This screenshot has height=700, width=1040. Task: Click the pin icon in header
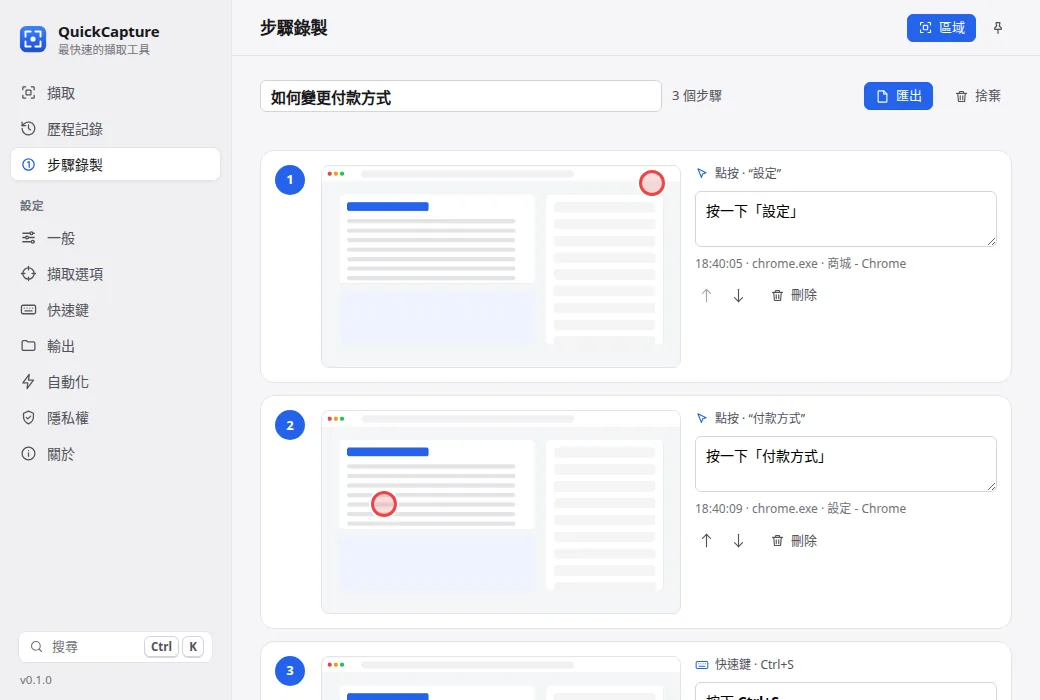(998, 28)
